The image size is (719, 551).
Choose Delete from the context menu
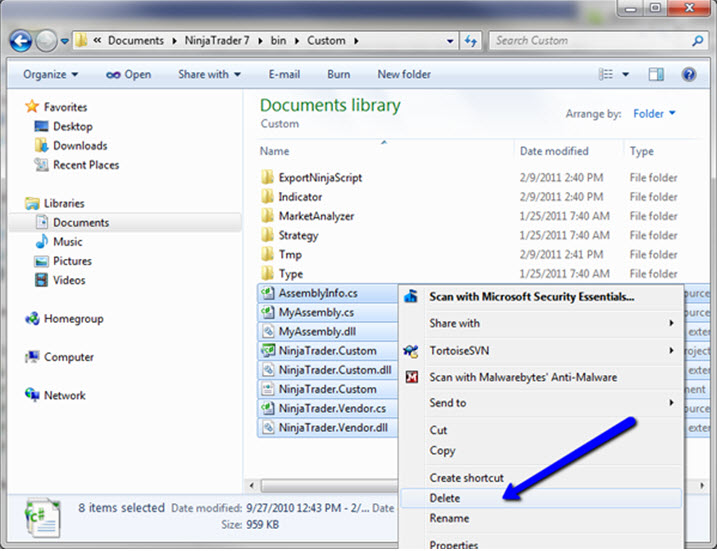pos(541,498)
